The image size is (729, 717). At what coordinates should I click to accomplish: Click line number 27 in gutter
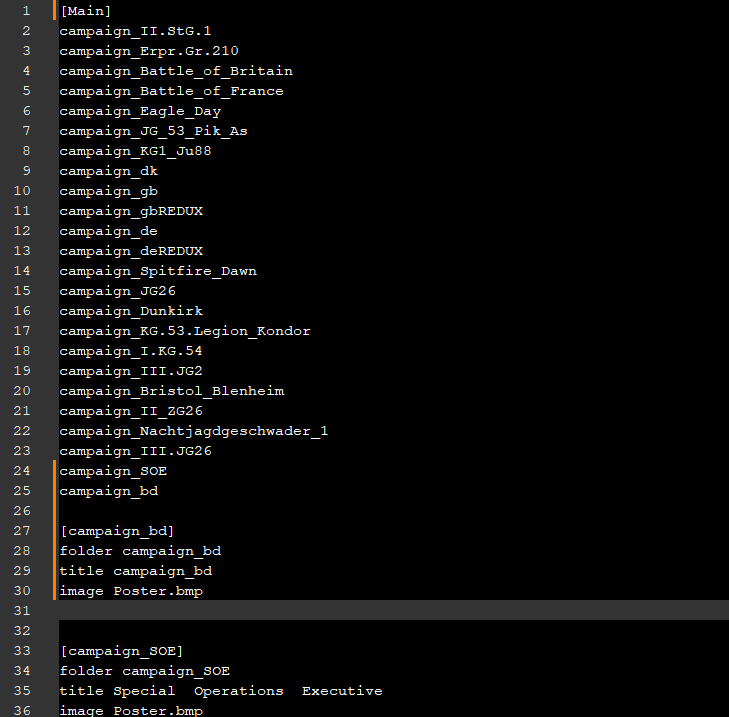pos(22,531)
